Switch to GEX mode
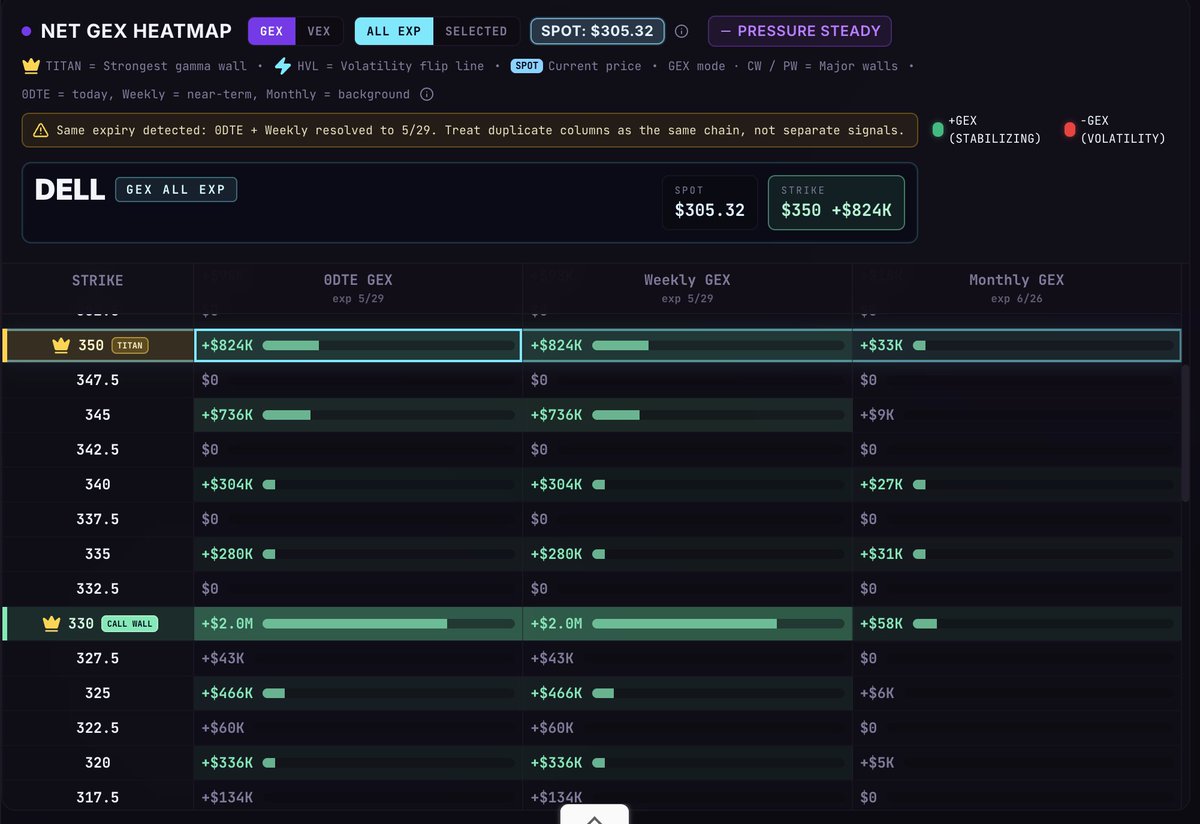 point(271,31)
